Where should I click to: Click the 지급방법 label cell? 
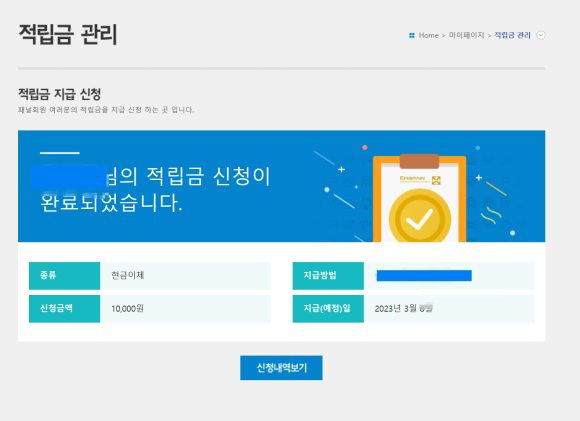(328, 276)
